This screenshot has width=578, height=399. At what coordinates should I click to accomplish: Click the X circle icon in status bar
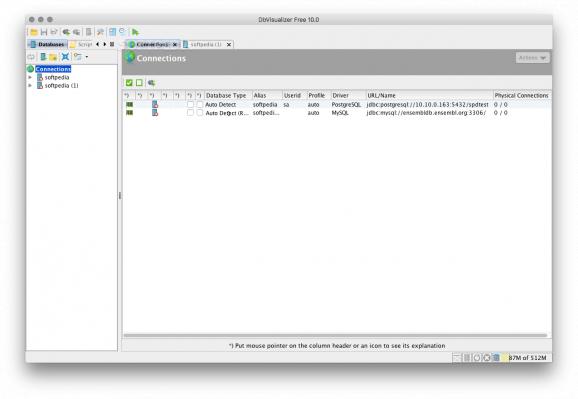pos(487,358)
